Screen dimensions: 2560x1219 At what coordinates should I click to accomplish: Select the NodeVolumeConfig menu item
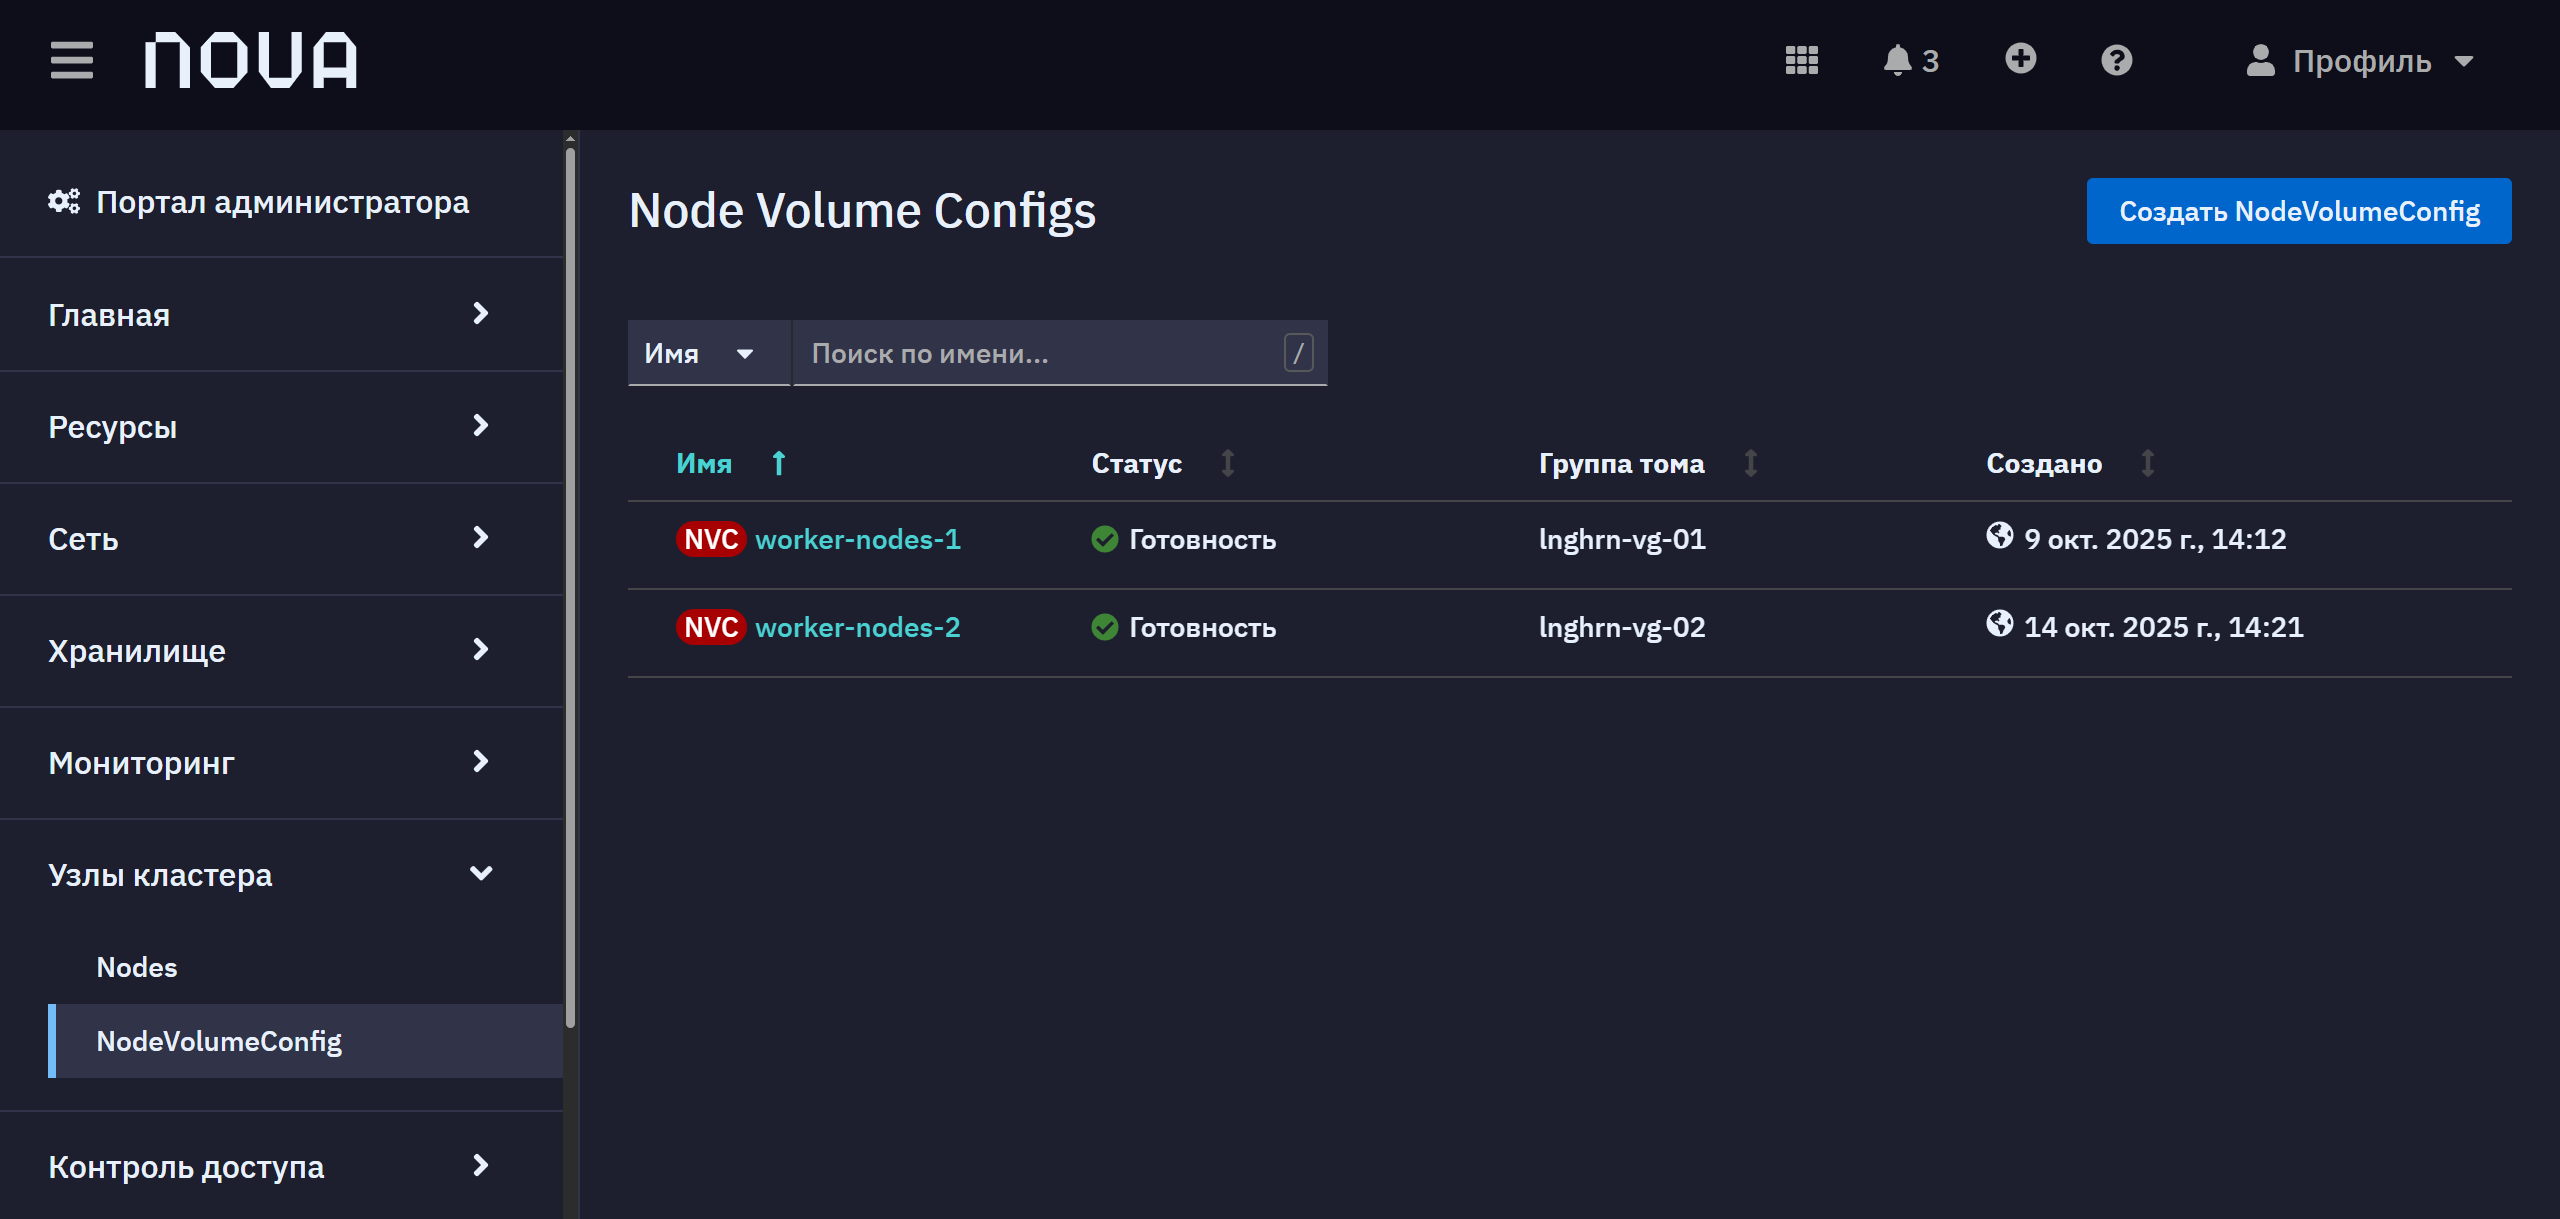pyautogui.click(x=305, y=1041)
